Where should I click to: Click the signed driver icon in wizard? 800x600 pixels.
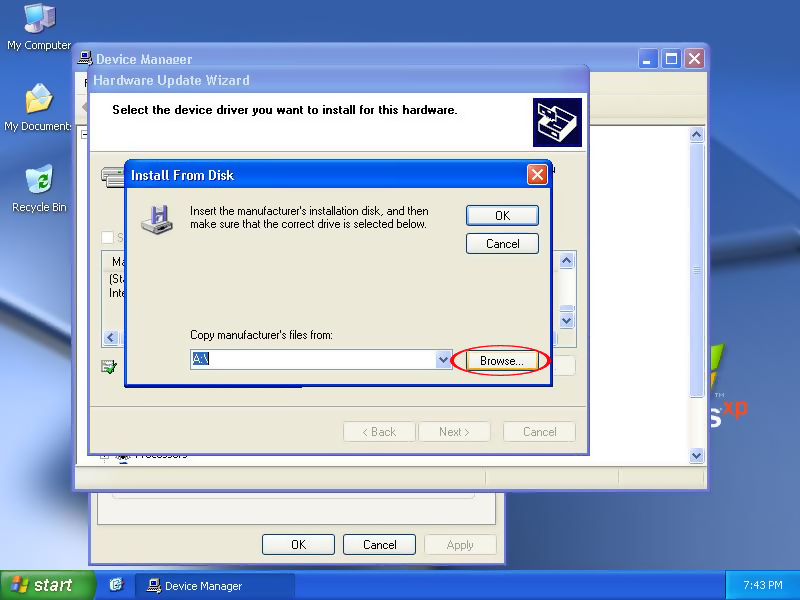pos(109,366)
